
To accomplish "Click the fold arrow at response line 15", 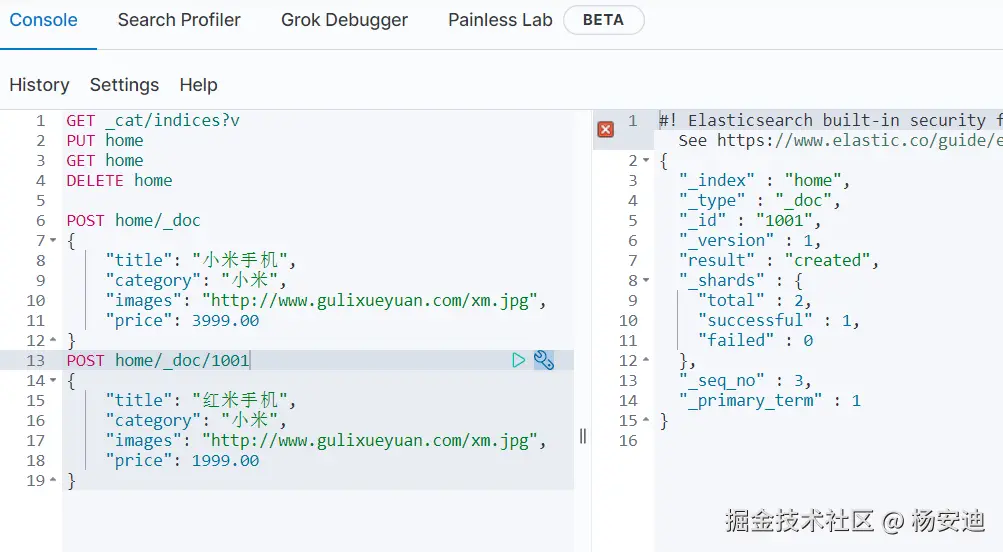I will pyautogui.click(x=646, y=421).
